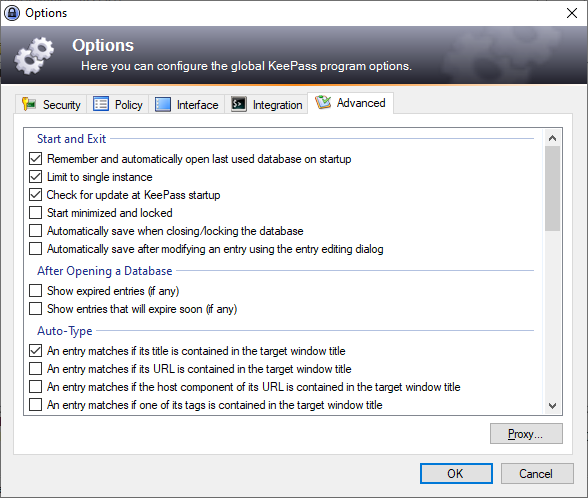Enable Show expired entries (if any)
Viewport: 588px width, 498px height.
click(x=36, y=291)
